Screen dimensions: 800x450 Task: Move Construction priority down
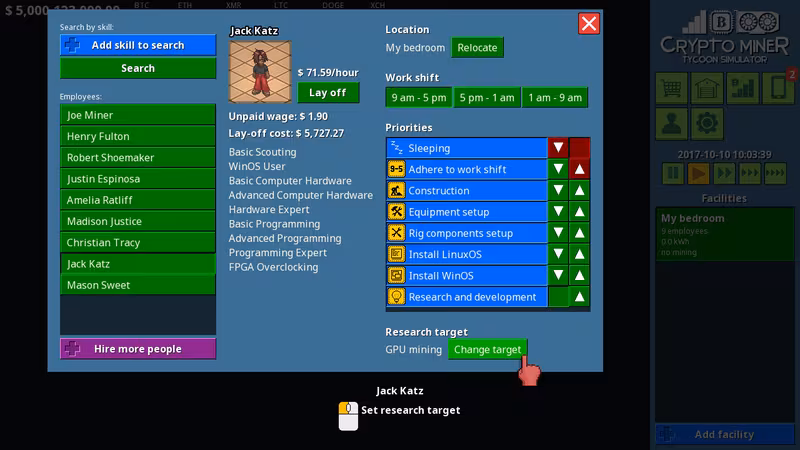coord(558,190)
